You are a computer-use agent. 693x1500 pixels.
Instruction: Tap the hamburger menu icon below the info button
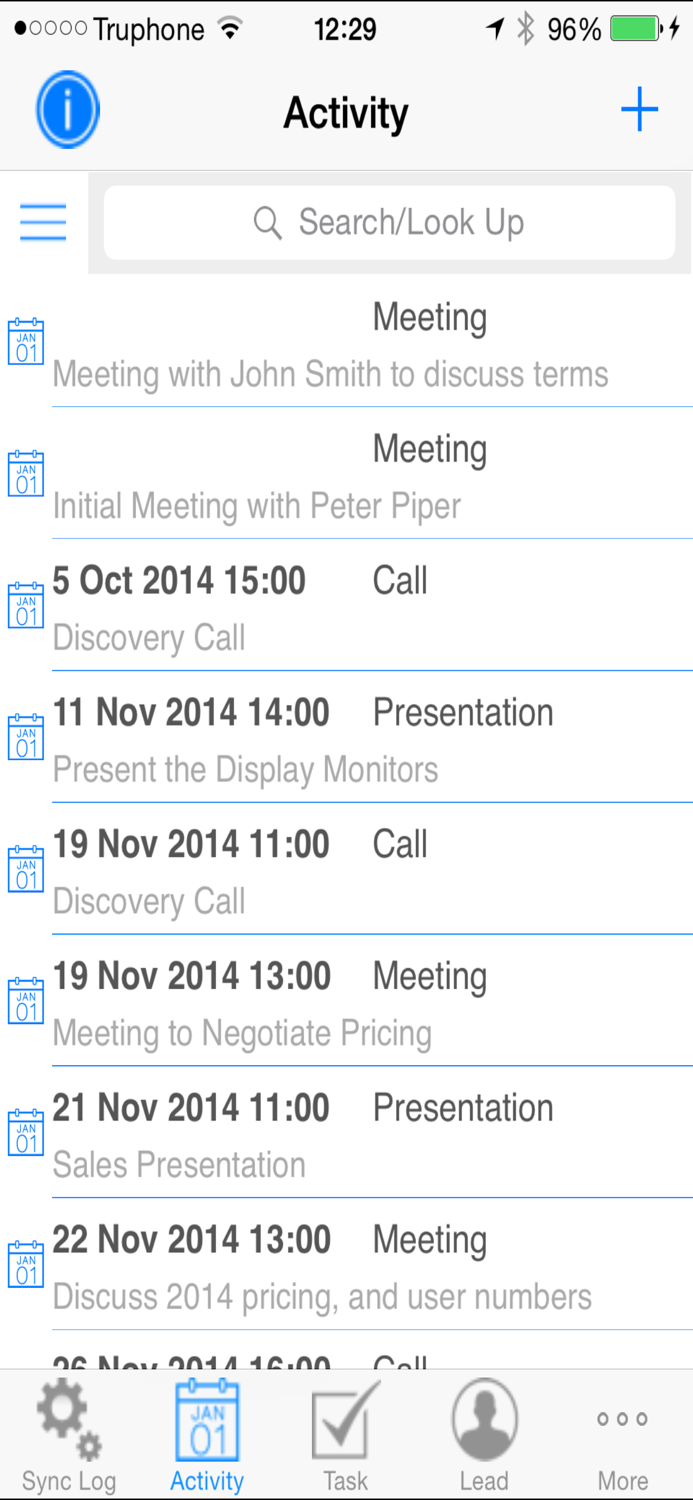43,222
